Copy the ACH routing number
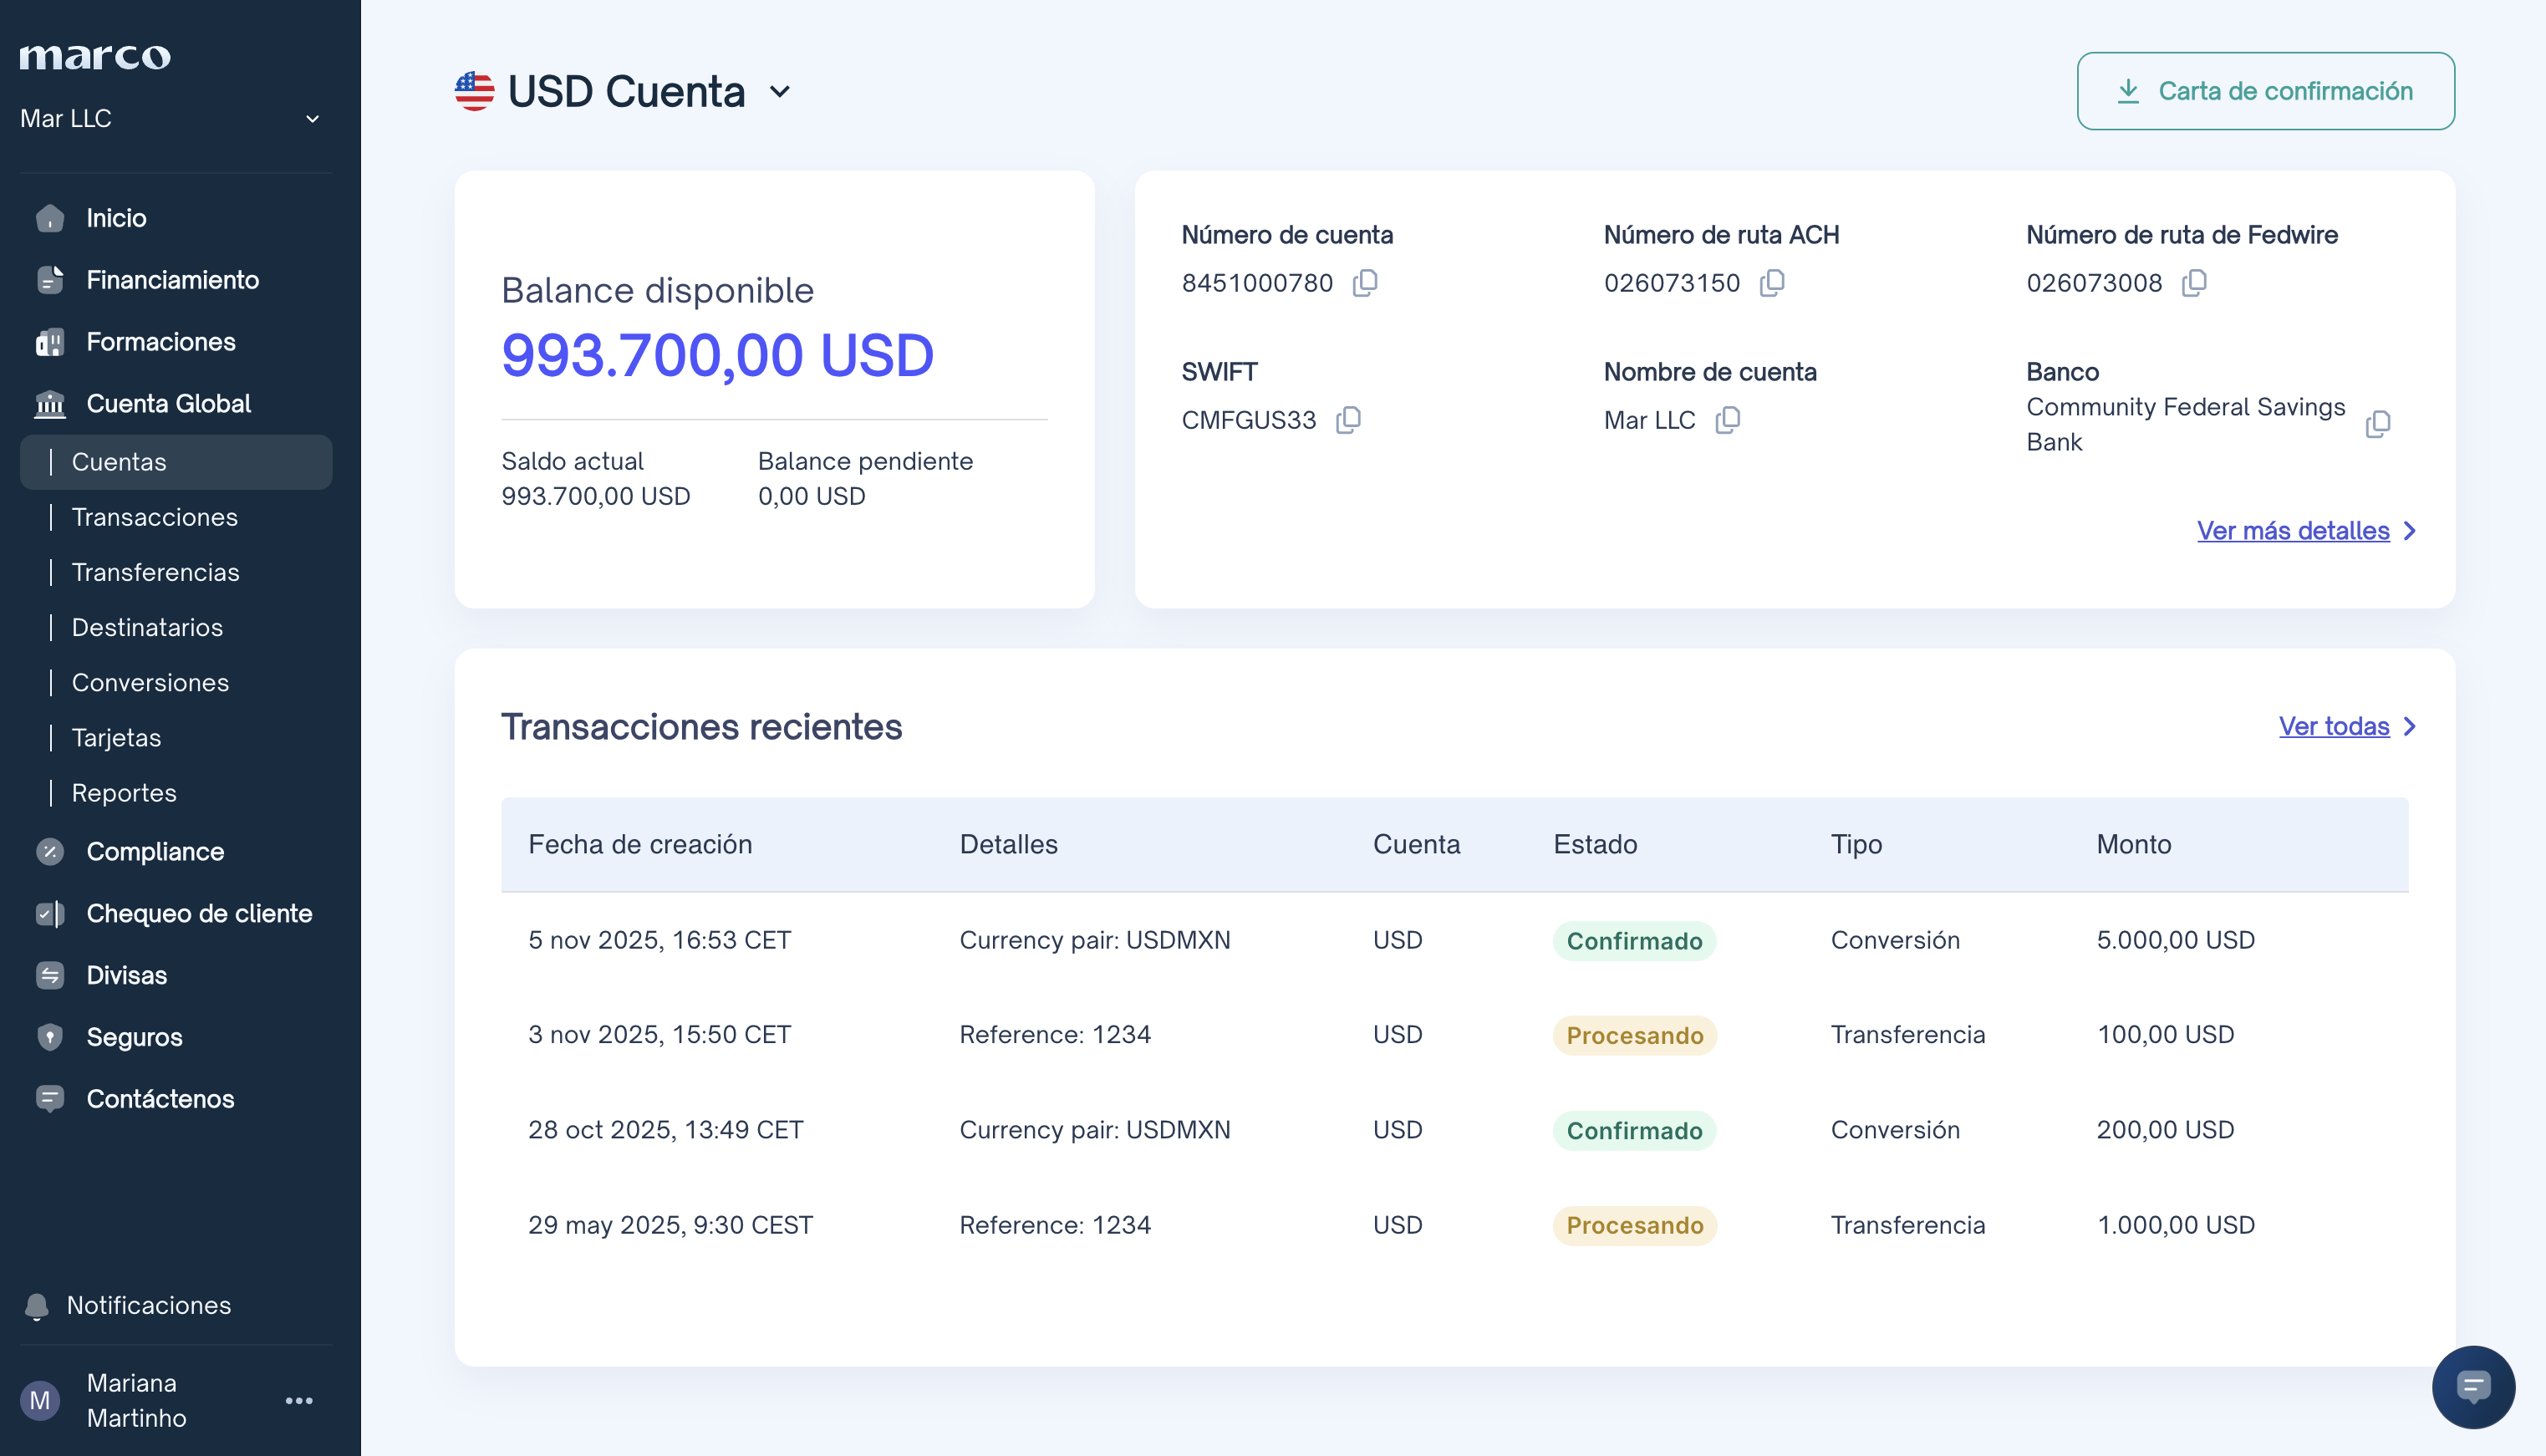The width and height of the screenshot is (2546, 1456). click(x=1772, y=283)
